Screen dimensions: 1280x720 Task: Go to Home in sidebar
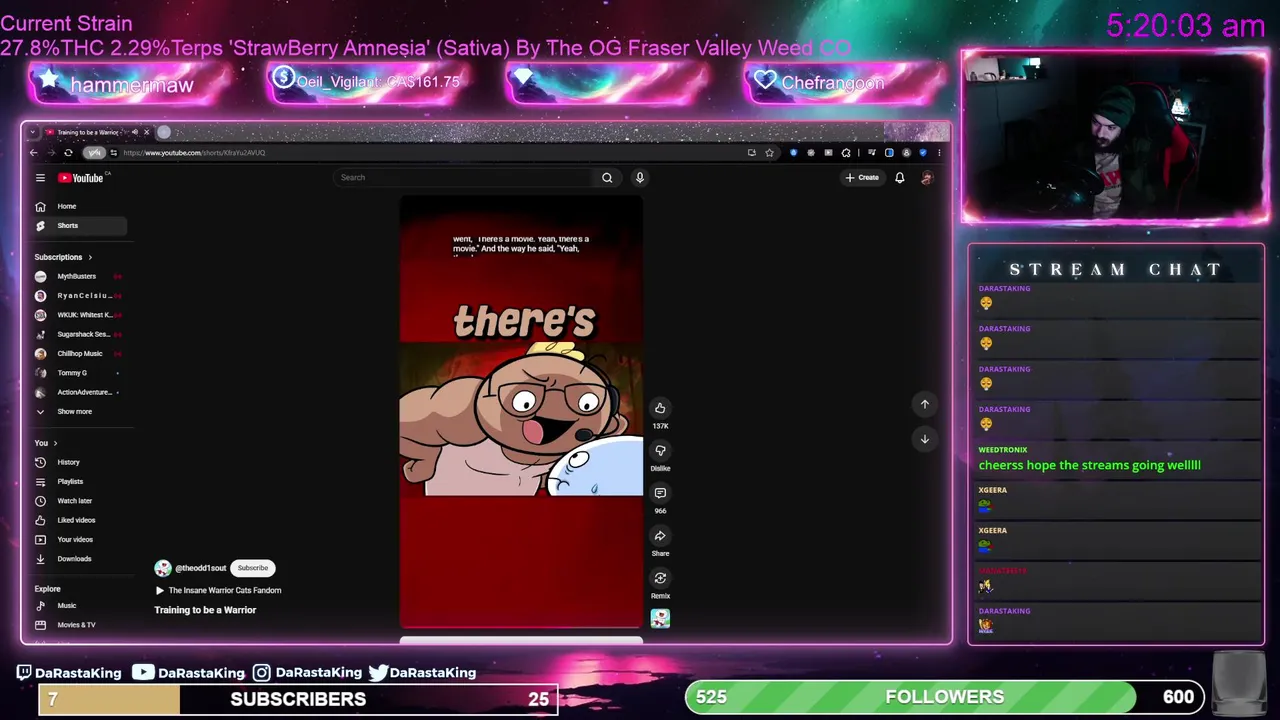[x=78, y=206]
